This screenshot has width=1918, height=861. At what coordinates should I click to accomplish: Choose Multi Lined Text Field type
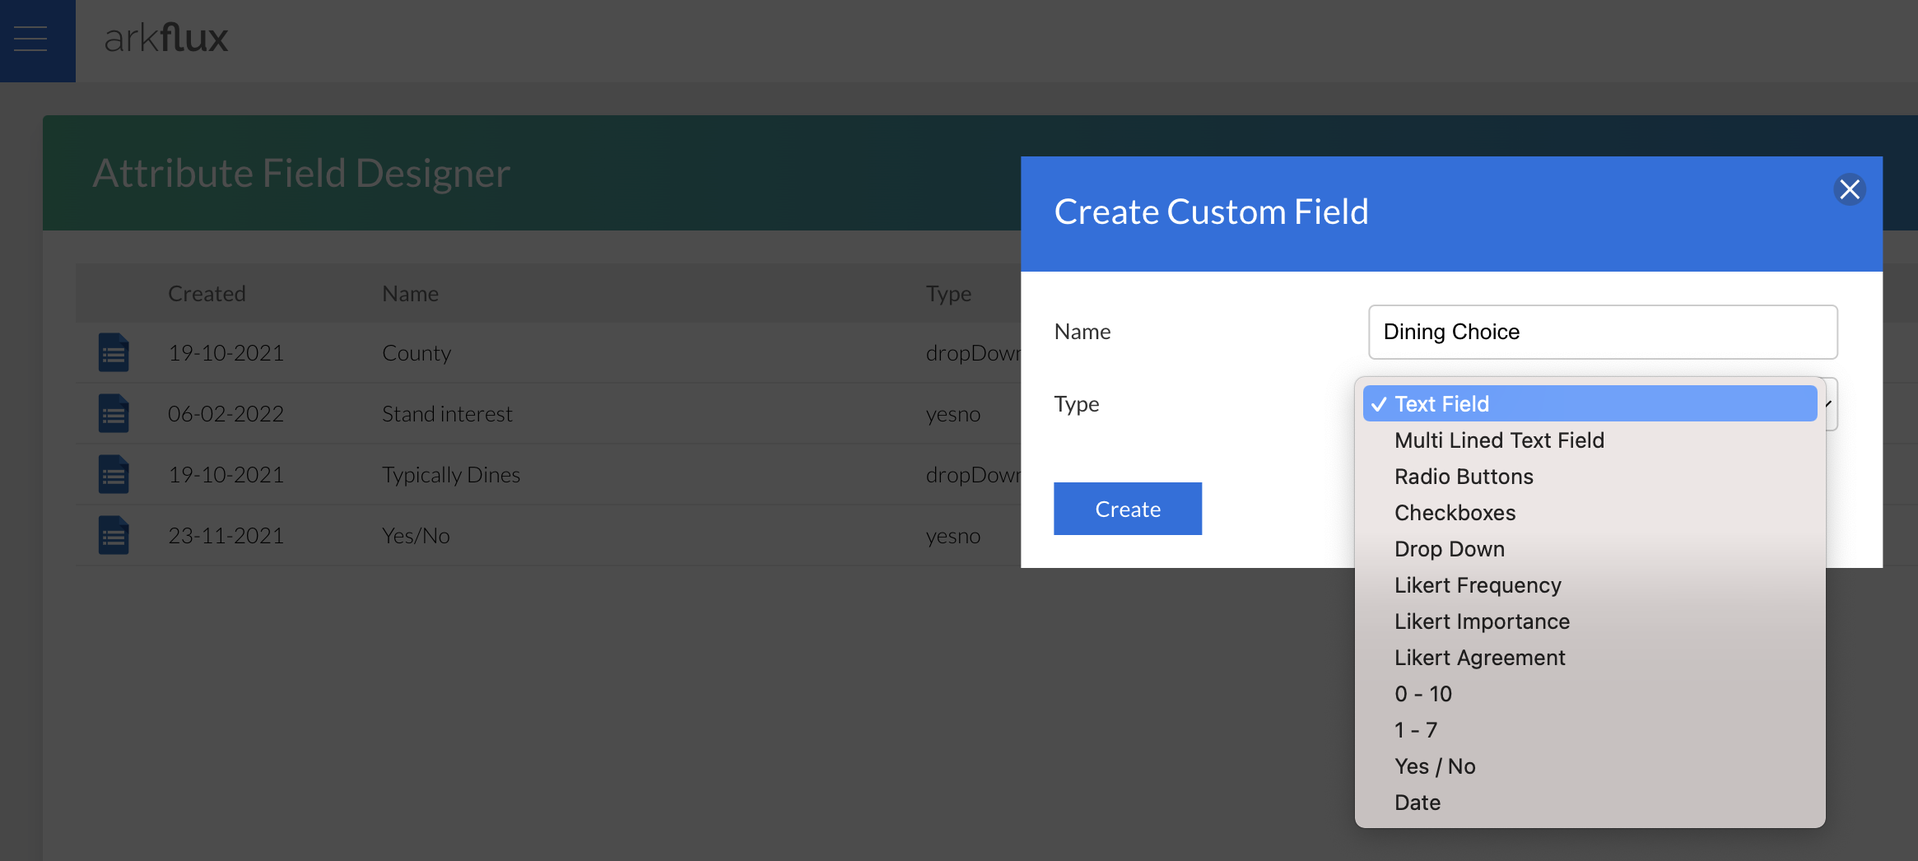click(x=1498, y=441)
